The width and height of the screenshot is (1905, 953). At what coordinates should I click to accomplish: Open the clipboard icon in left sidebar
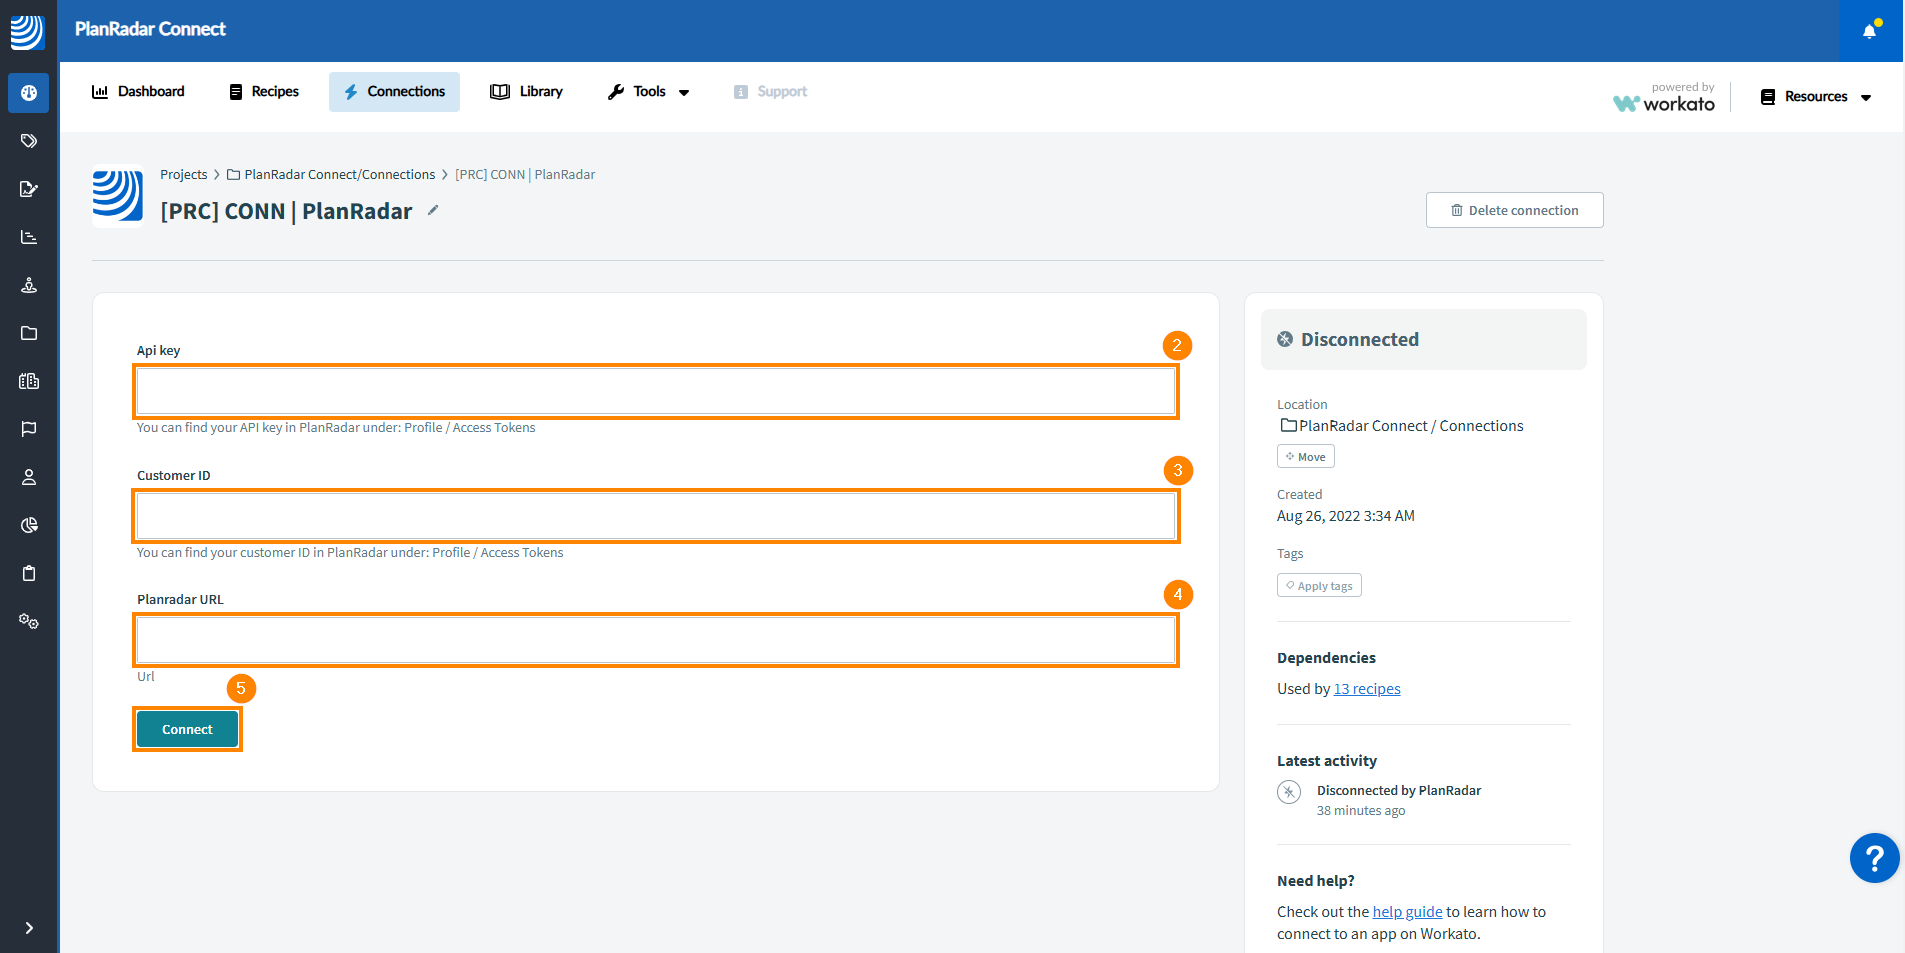(x=29, y=573)
